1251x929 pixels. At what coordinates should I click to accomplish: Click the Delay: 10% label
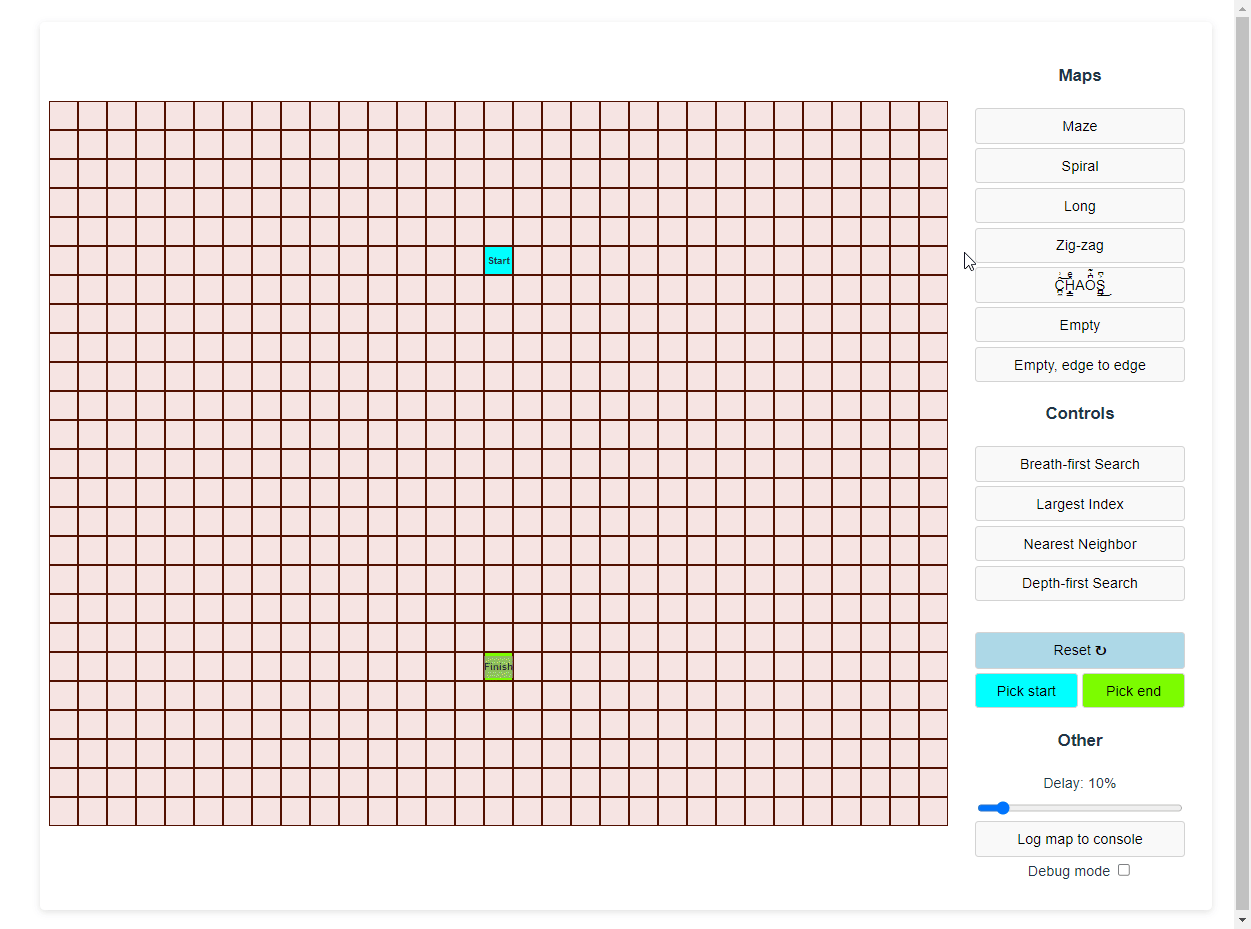click(1079, 783)
